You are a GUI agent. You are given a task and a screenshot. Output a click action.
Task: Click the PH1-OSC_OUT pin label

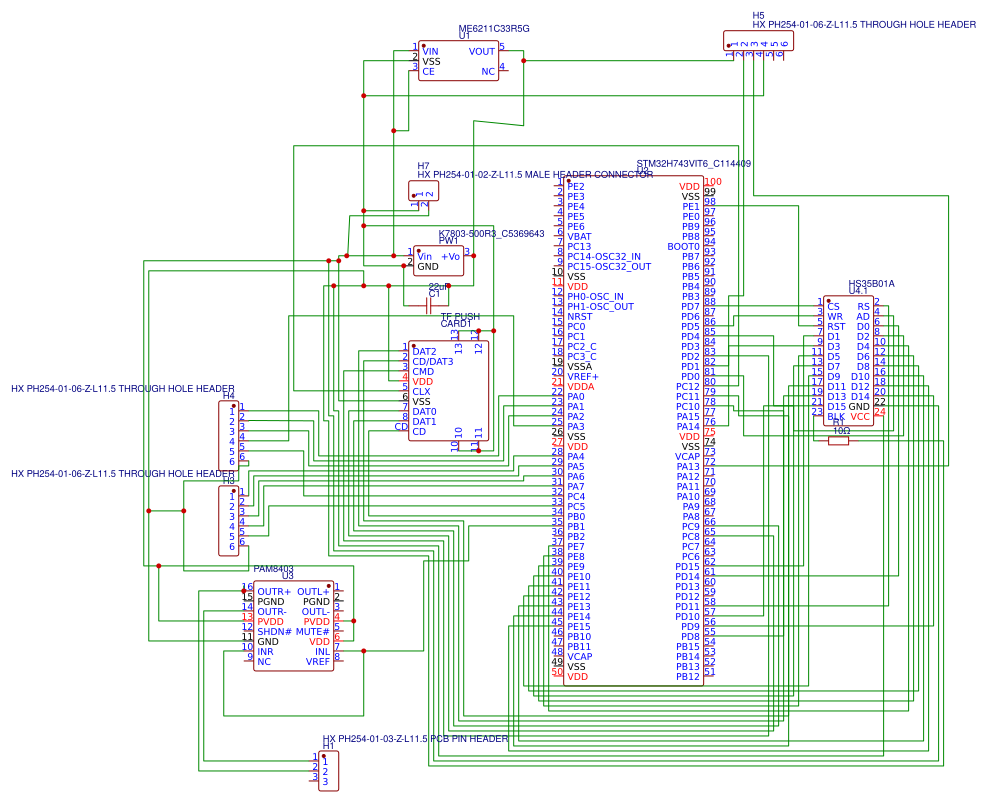click(x=600, y=306)
